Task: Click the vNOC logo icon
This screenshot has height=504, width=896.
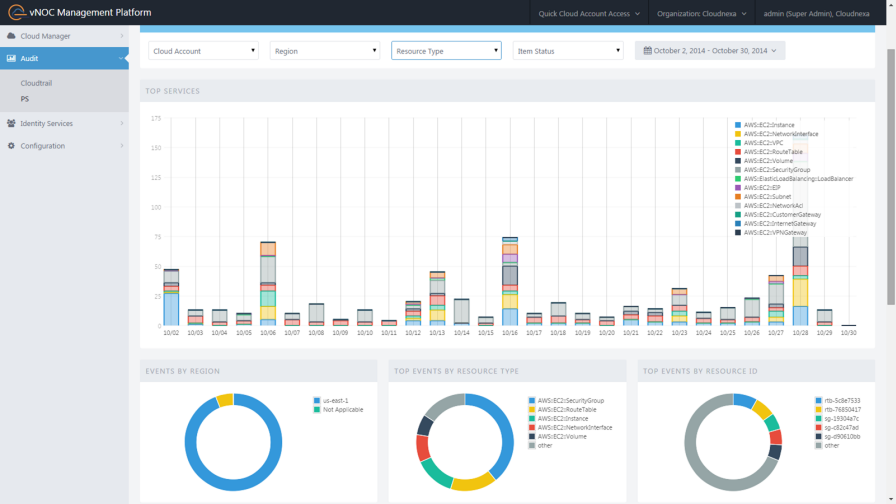Action: [x=17, y=13]
